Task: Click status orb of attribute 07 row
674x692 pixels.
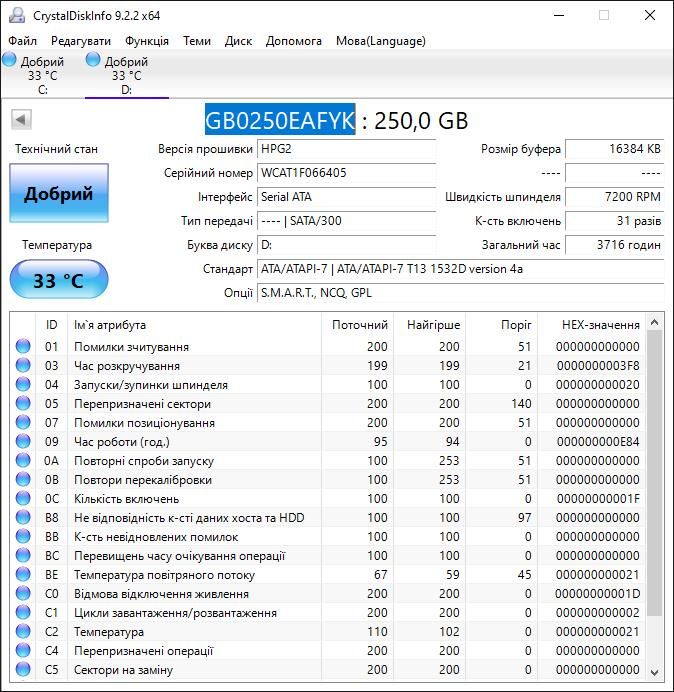Action: [x=23, y=422]
